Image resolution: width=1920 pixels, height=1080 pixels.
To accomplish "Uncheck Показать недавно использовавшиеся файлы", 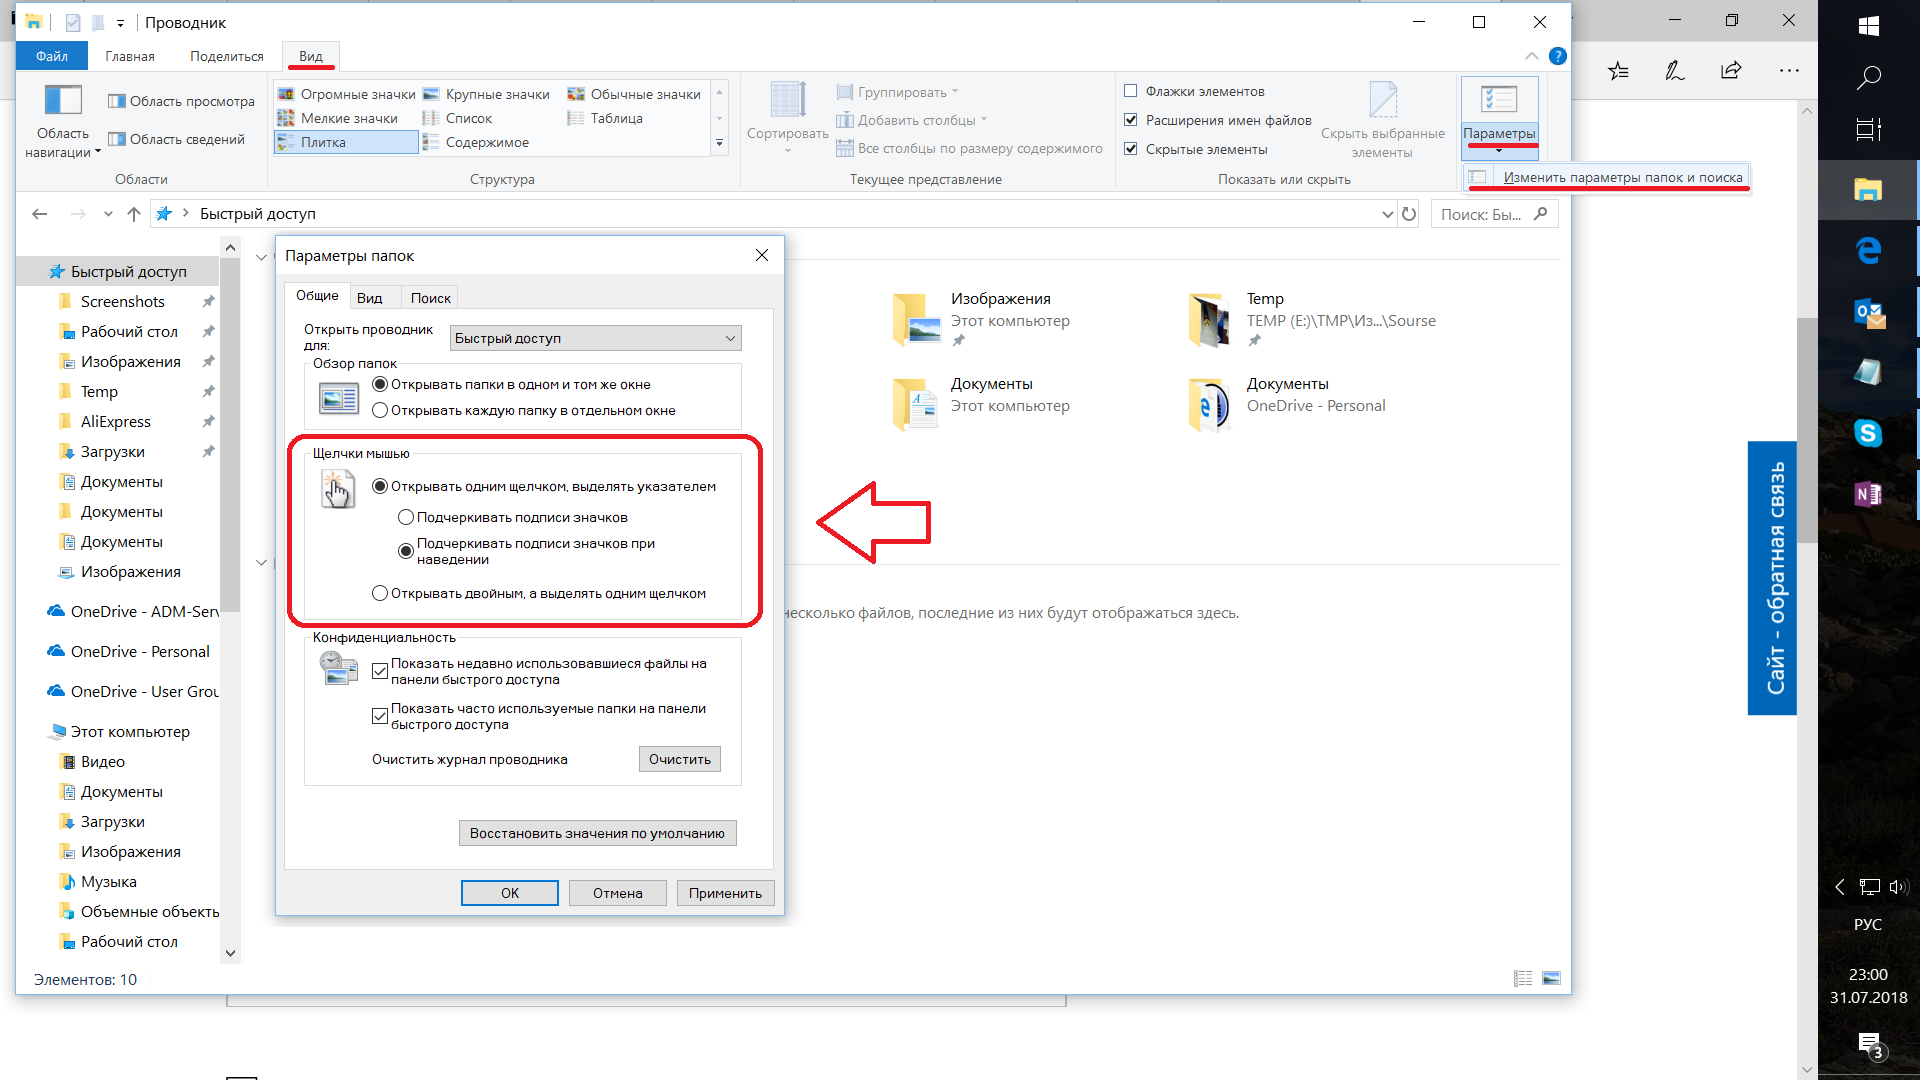I will 380,671.
